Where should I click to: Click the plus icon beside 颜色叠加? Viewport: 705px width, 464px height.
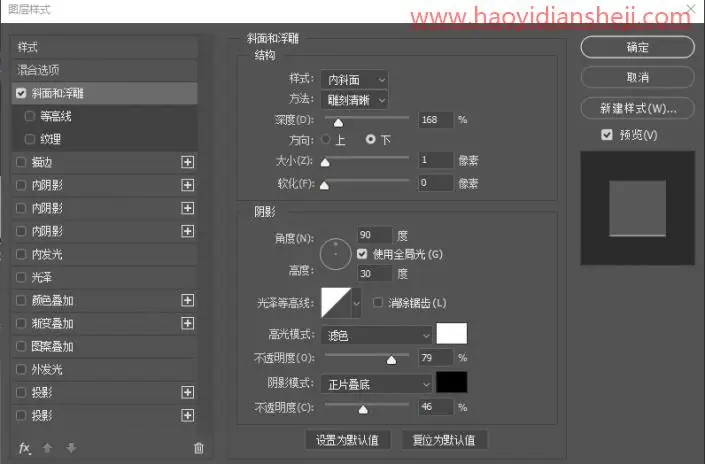pyautogui.click(x=187, y=300)
